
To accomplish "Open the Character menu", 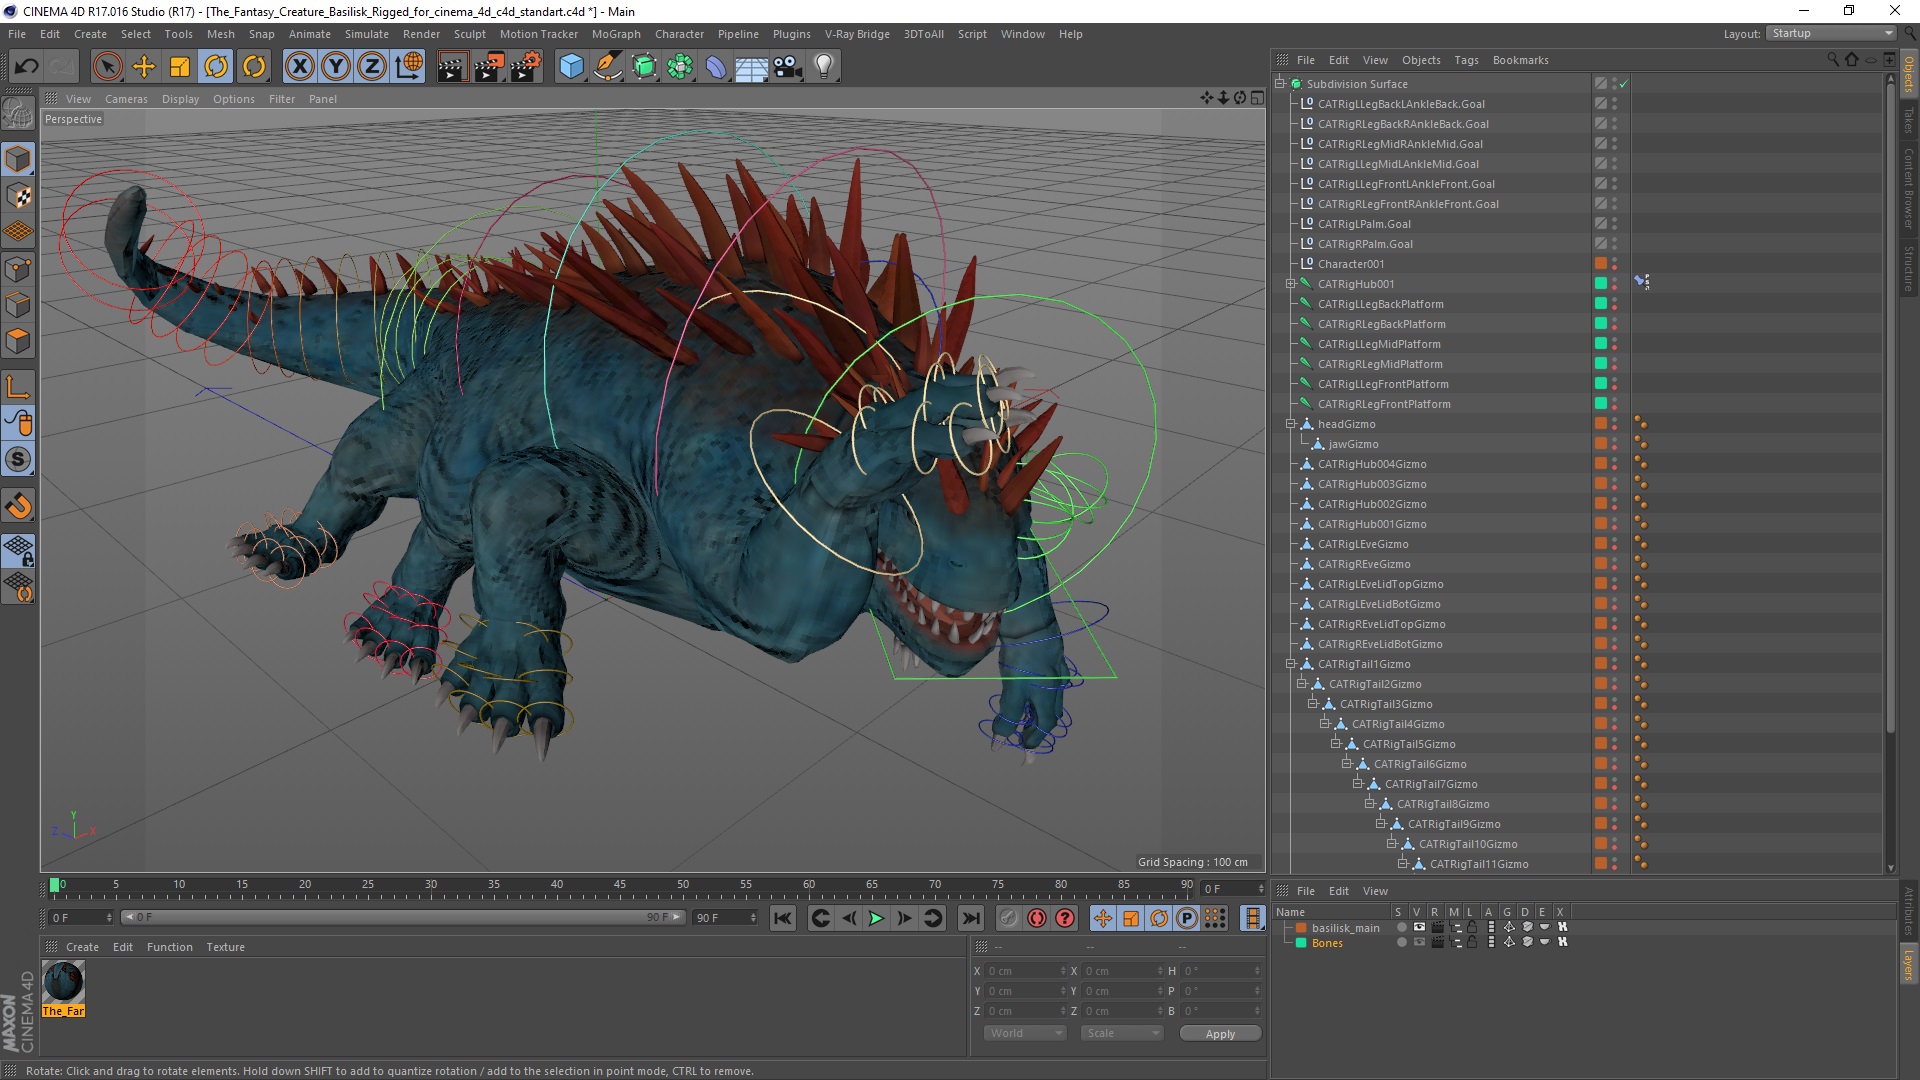I will coord(679,34).
